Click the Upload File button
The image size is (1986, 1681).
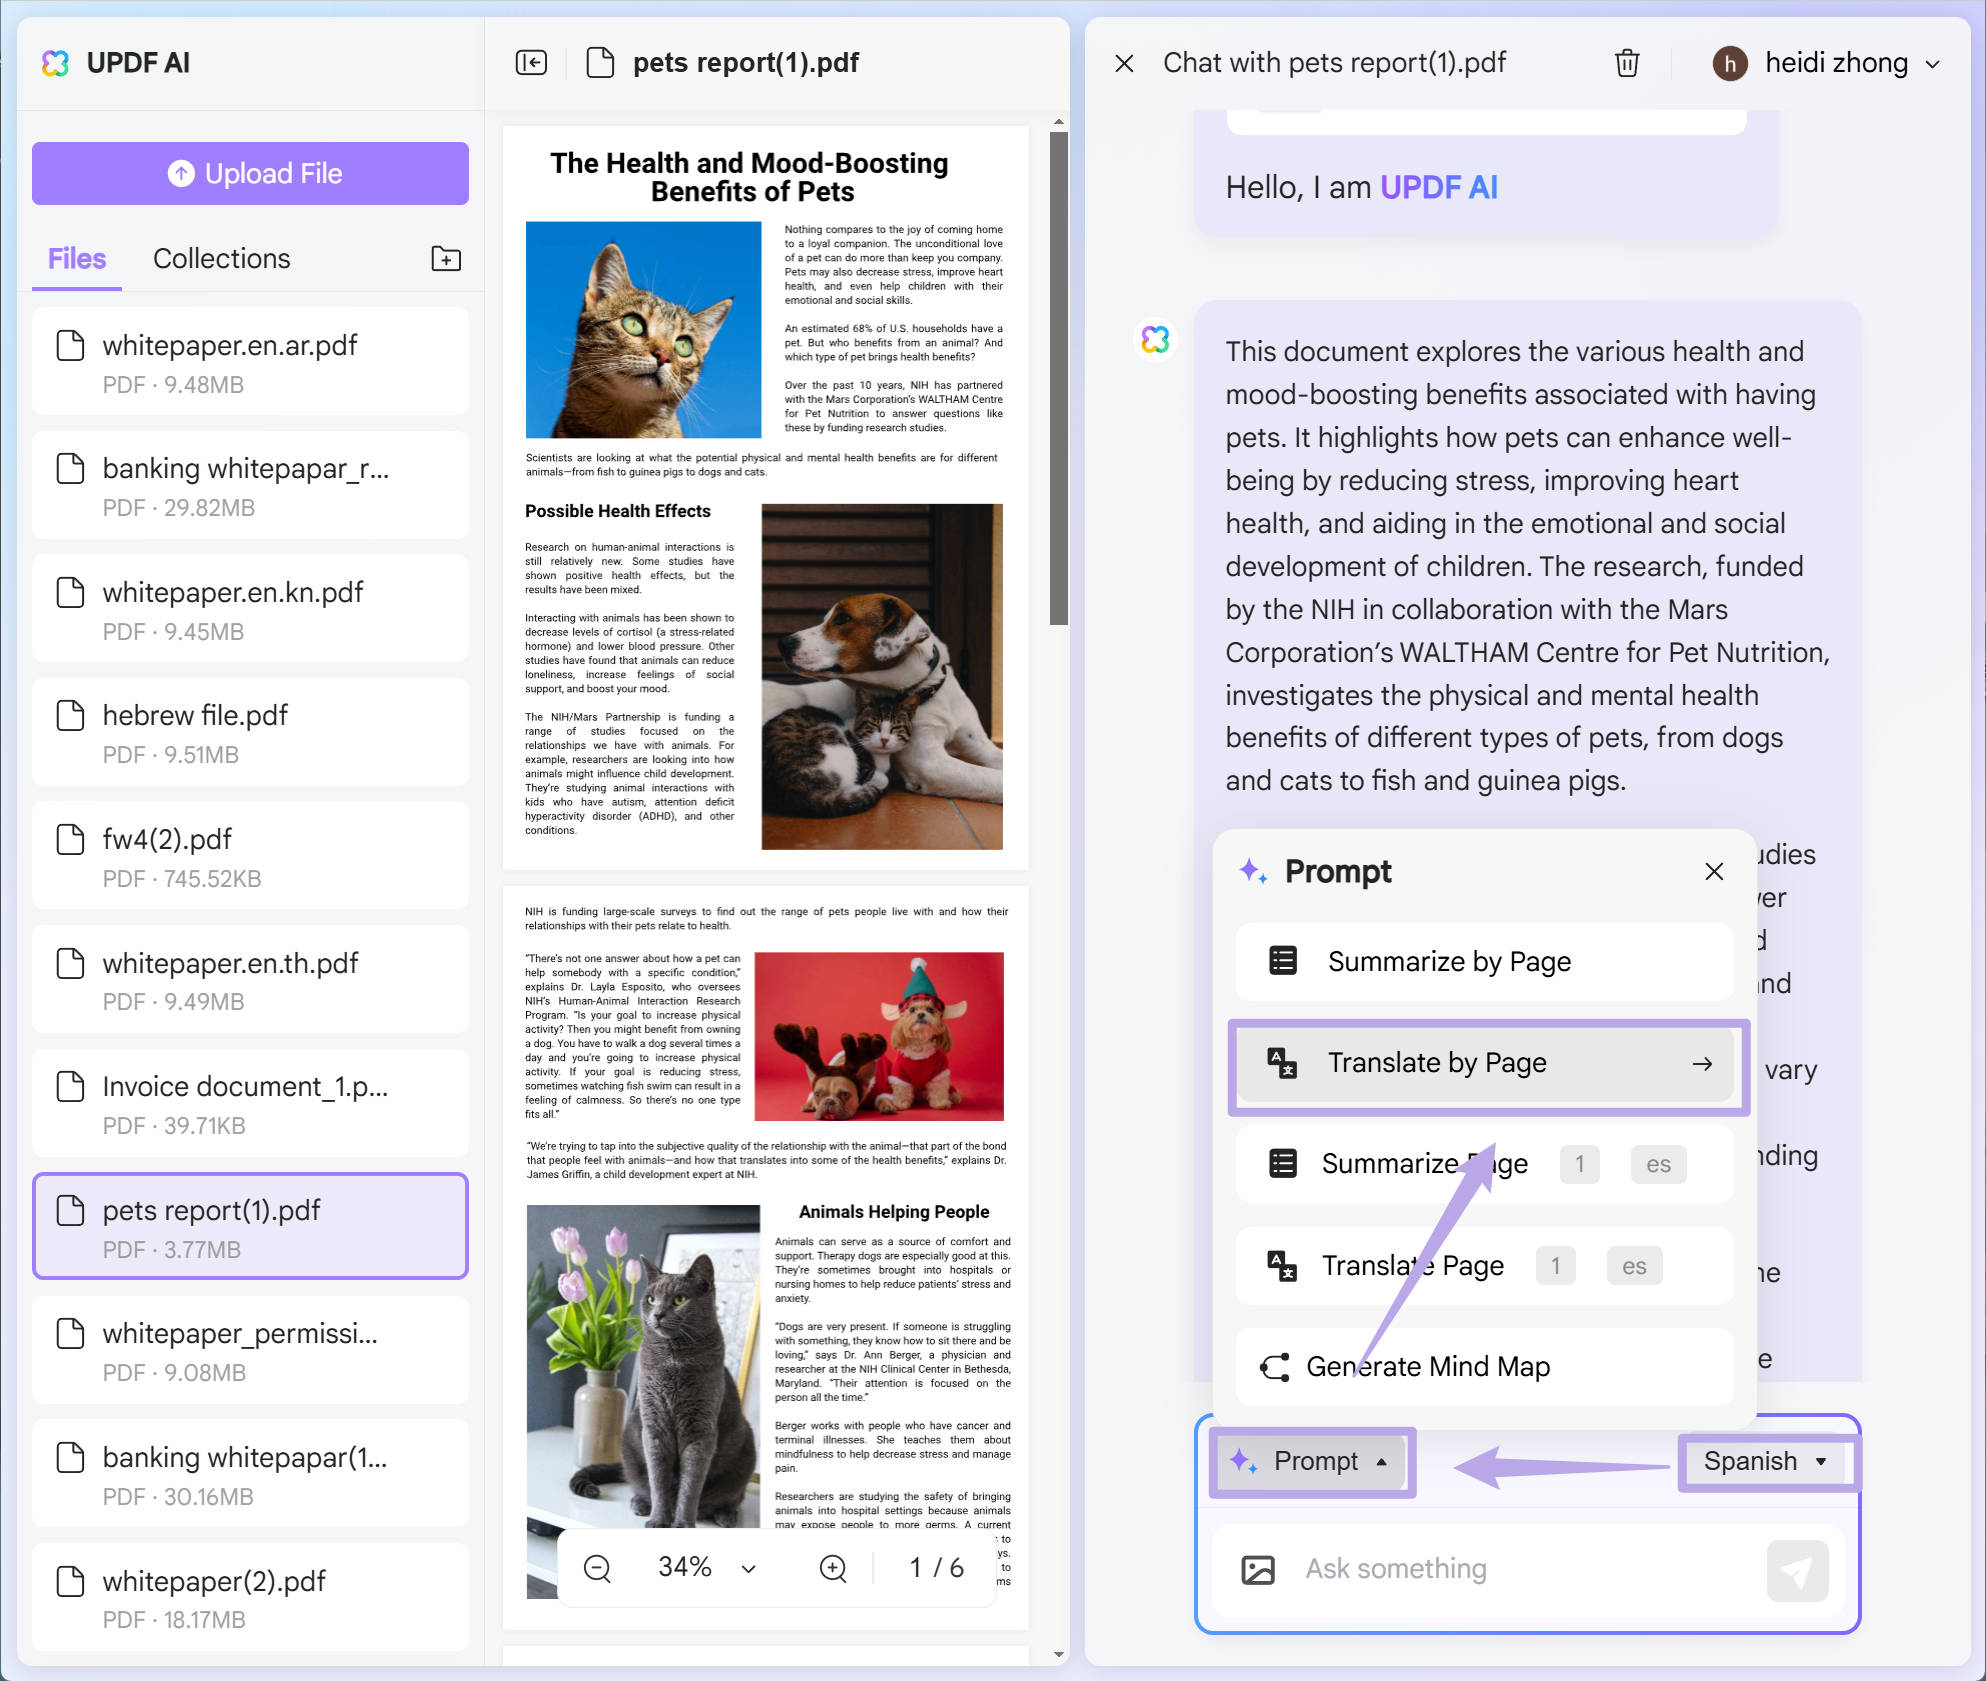(250, 173)
